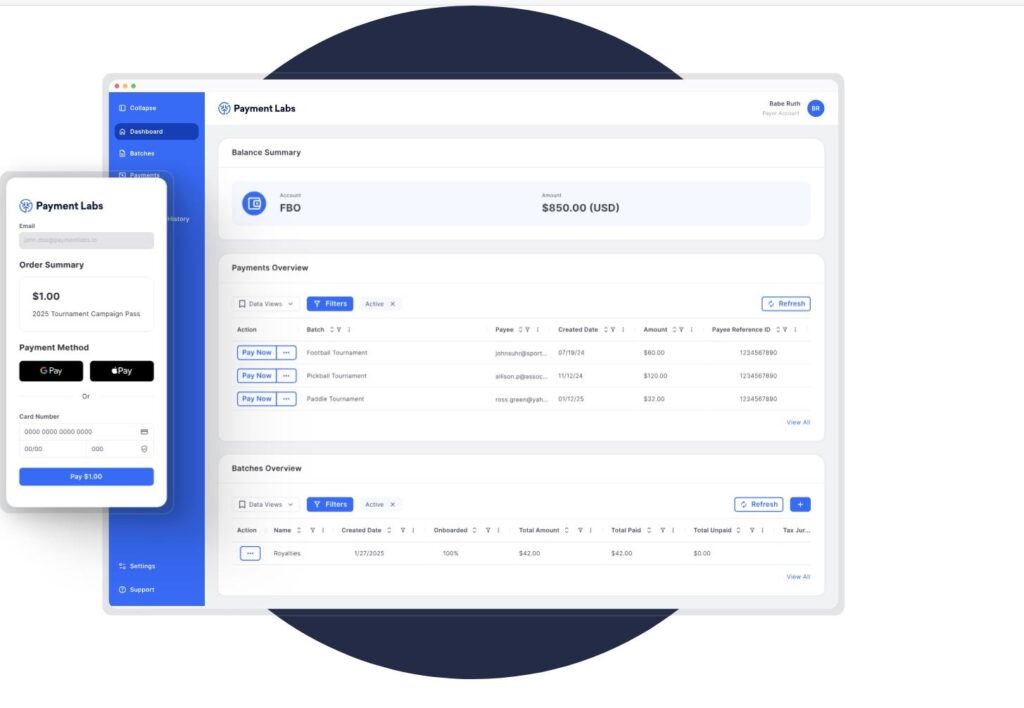Click Payment Labs logo in header
The width and height of the screenshot is (1024, 708).
(x=257, y=108)
